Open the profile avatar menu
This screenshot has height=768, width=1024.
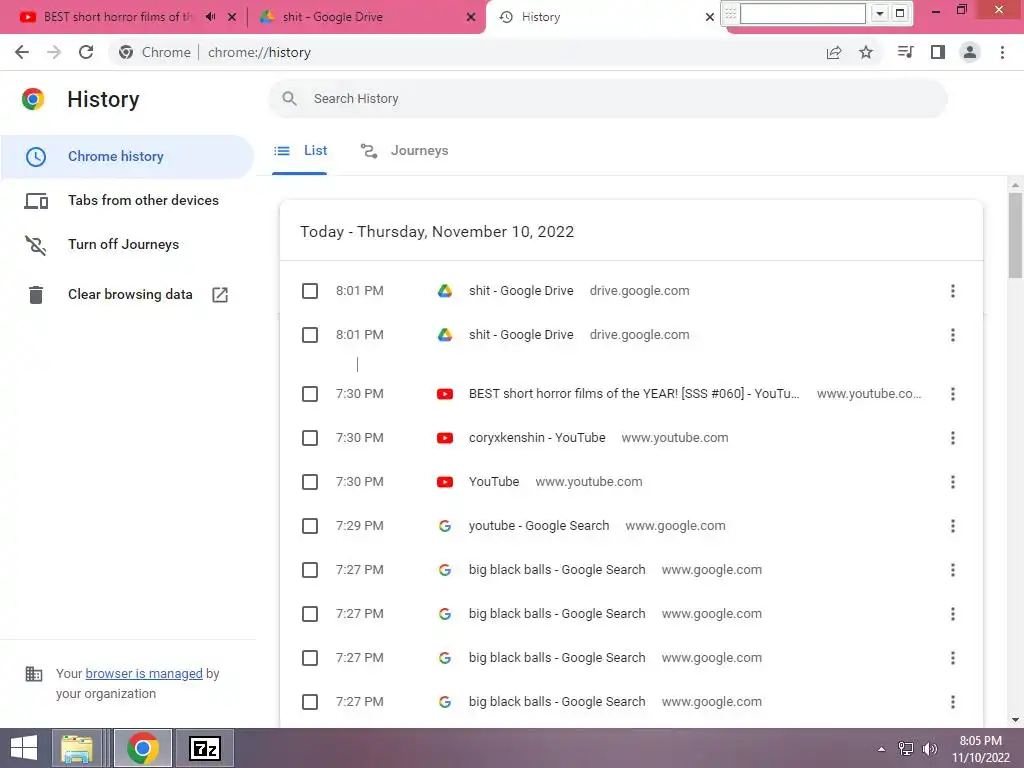[970, 52]
